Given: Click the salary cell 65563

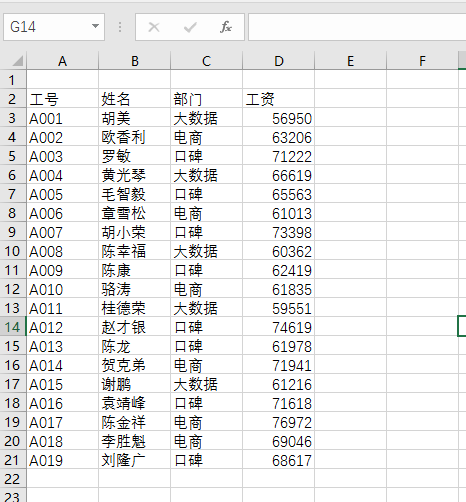Looking at the screenshot, I should (279, 193).
